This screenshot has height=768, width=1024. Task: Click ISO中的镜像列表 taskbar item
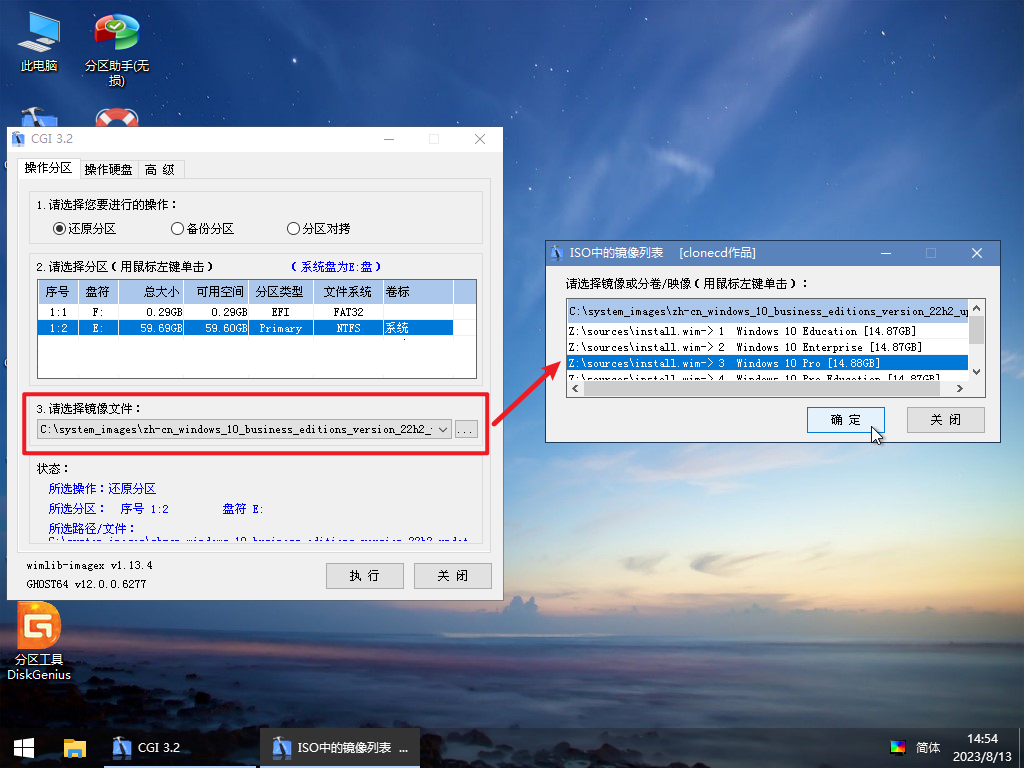340,747
